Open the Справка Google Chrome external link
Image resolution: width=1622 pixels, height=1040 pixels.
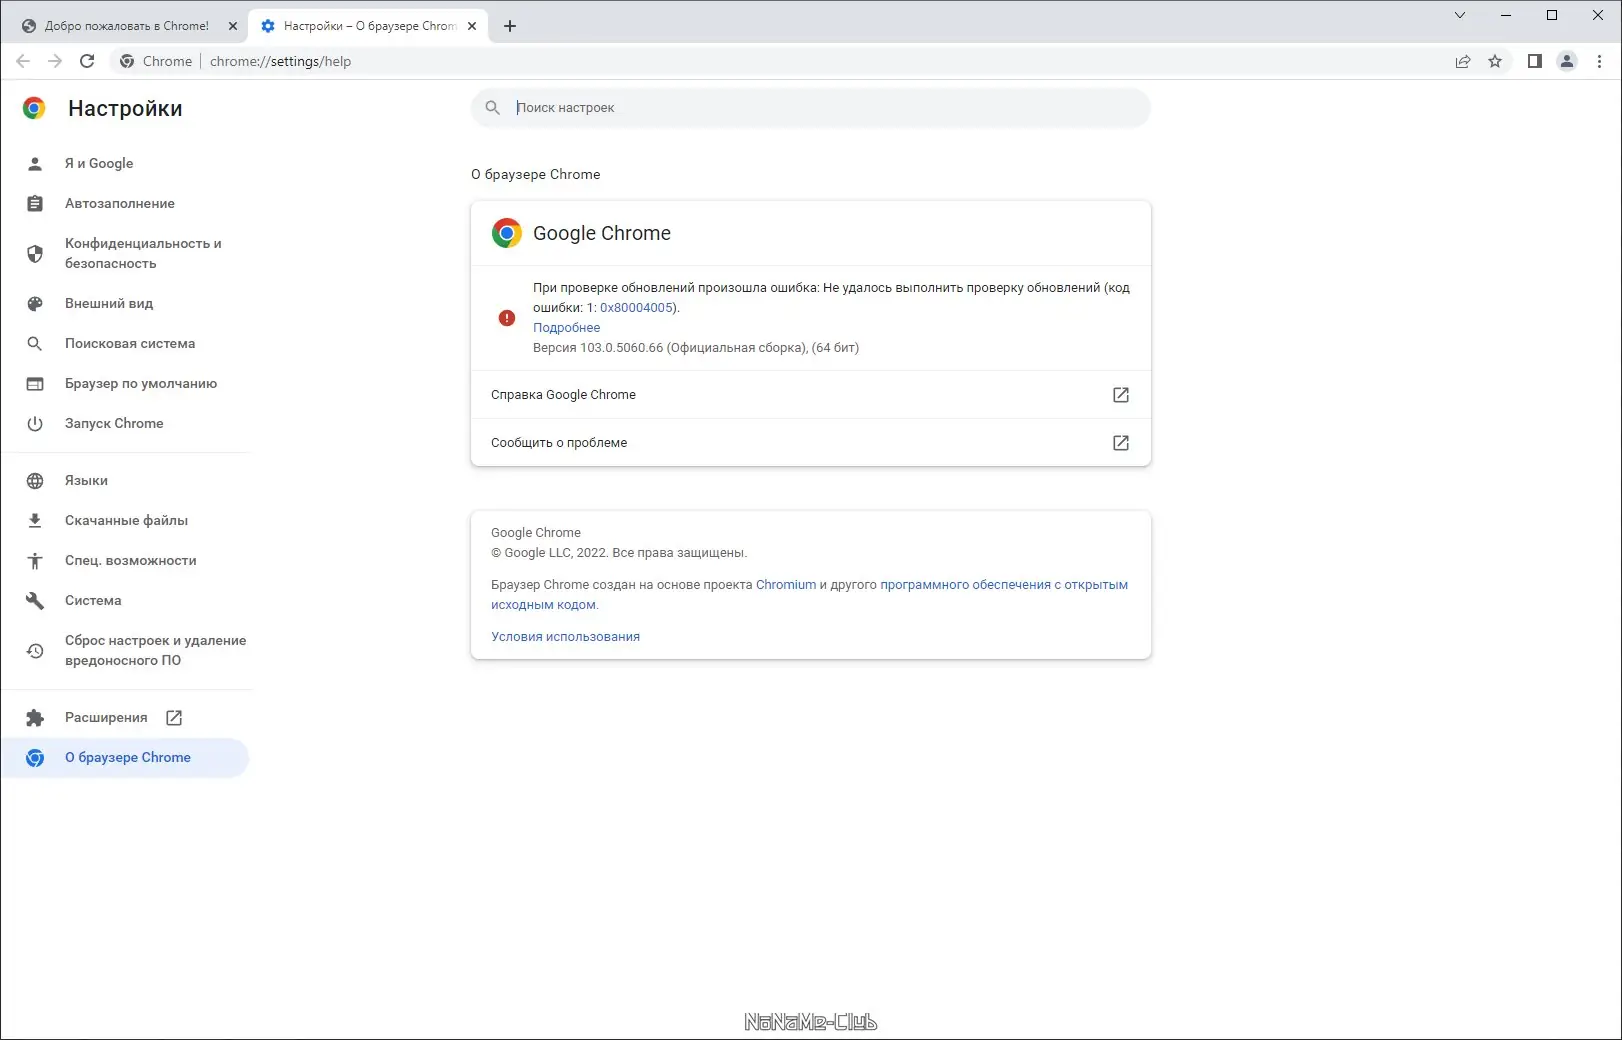(1120, 395)
